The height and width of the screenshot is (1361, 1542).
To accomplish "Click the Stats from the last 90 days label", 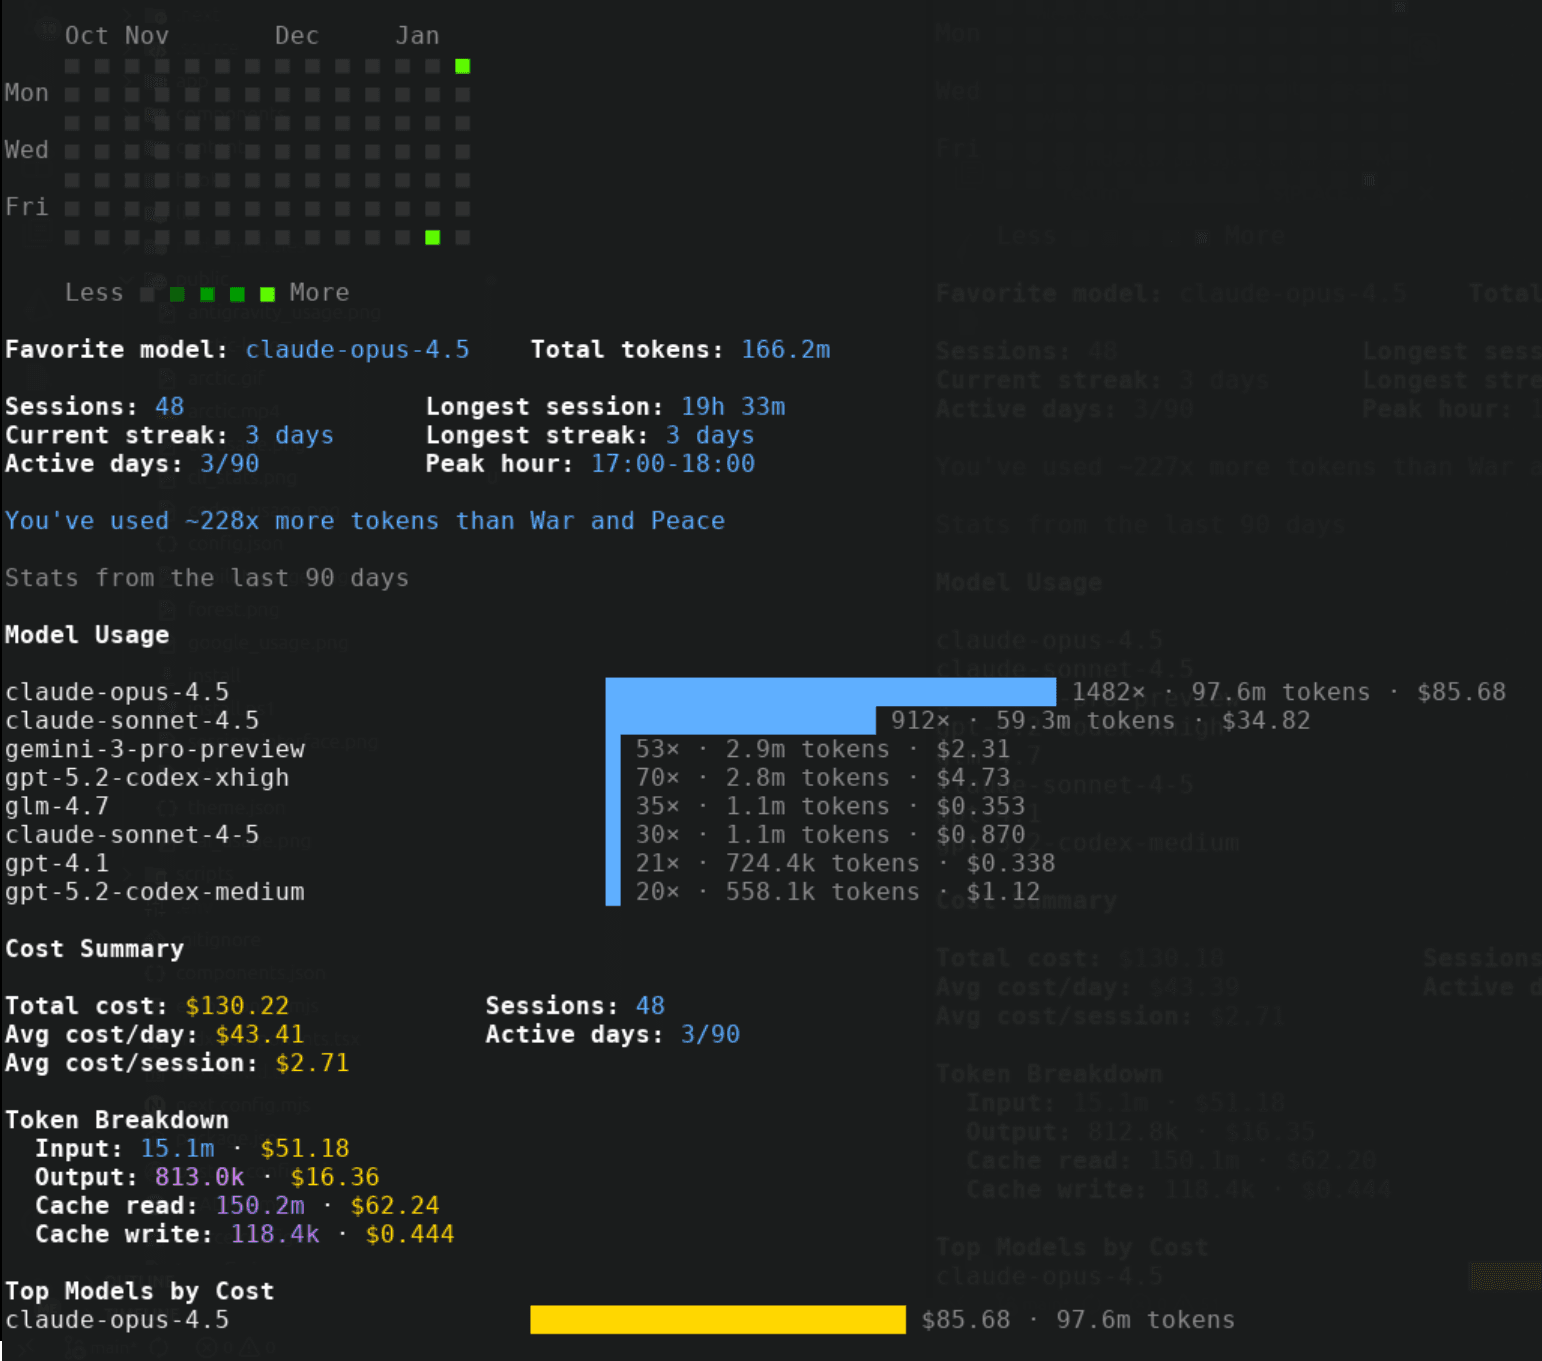I will coord(206,577).
